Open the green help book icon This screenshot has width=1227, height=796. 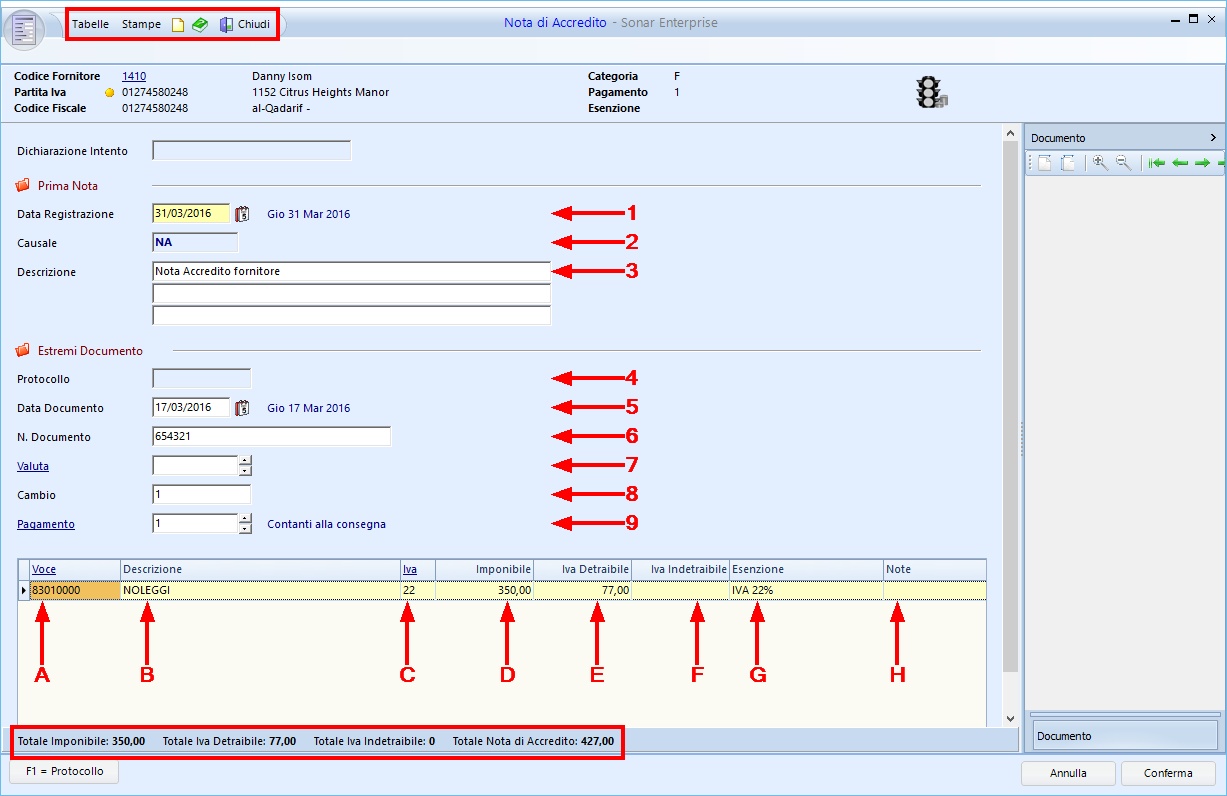click(200, 24)
